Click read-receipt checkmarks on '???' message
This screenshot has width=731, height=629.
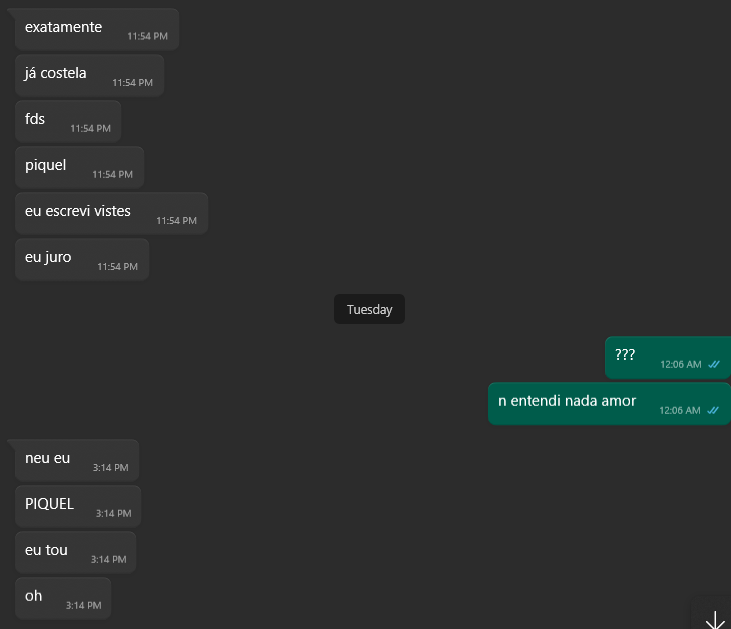pos(714,365)
